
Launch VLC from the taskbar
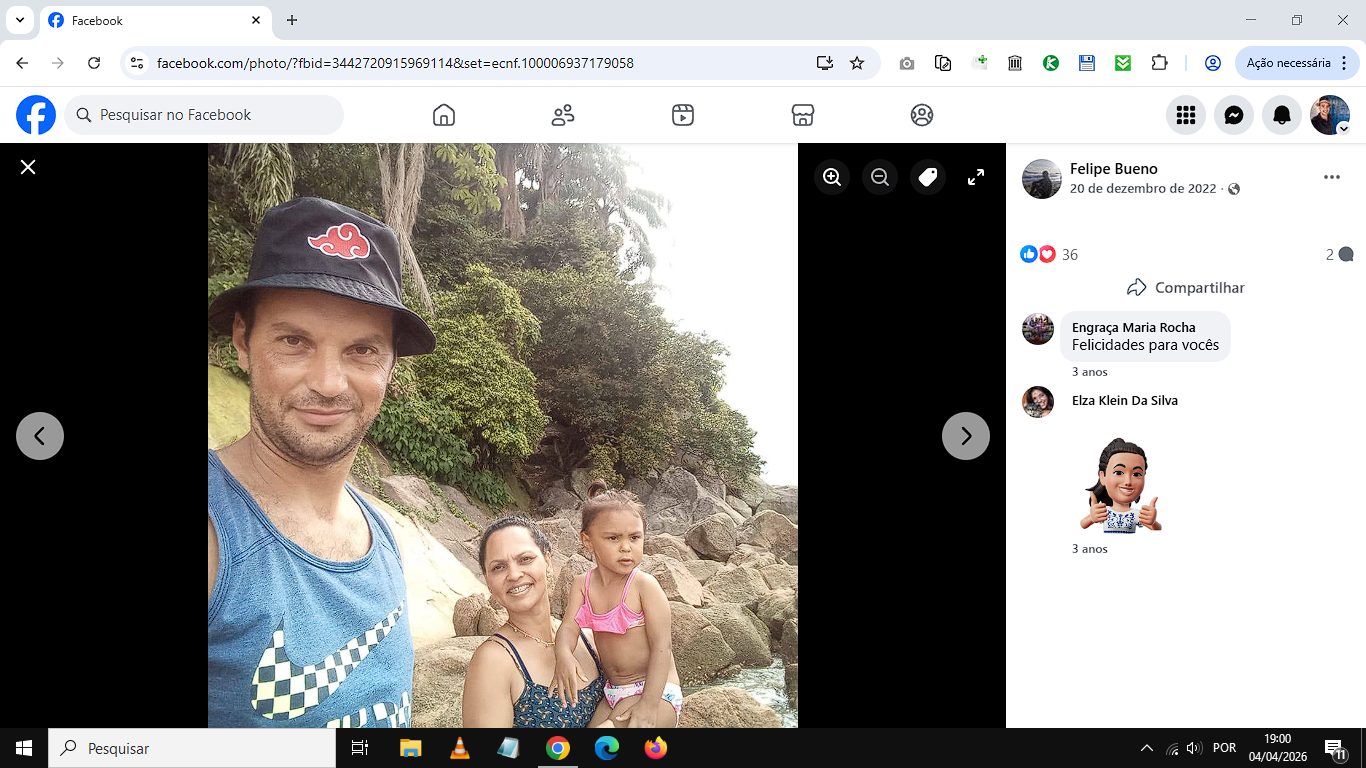tap(460, 748)
